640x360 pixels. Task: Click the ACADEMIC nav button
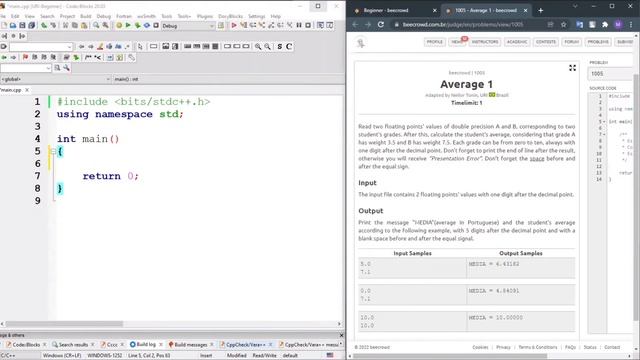coord(517,42)
